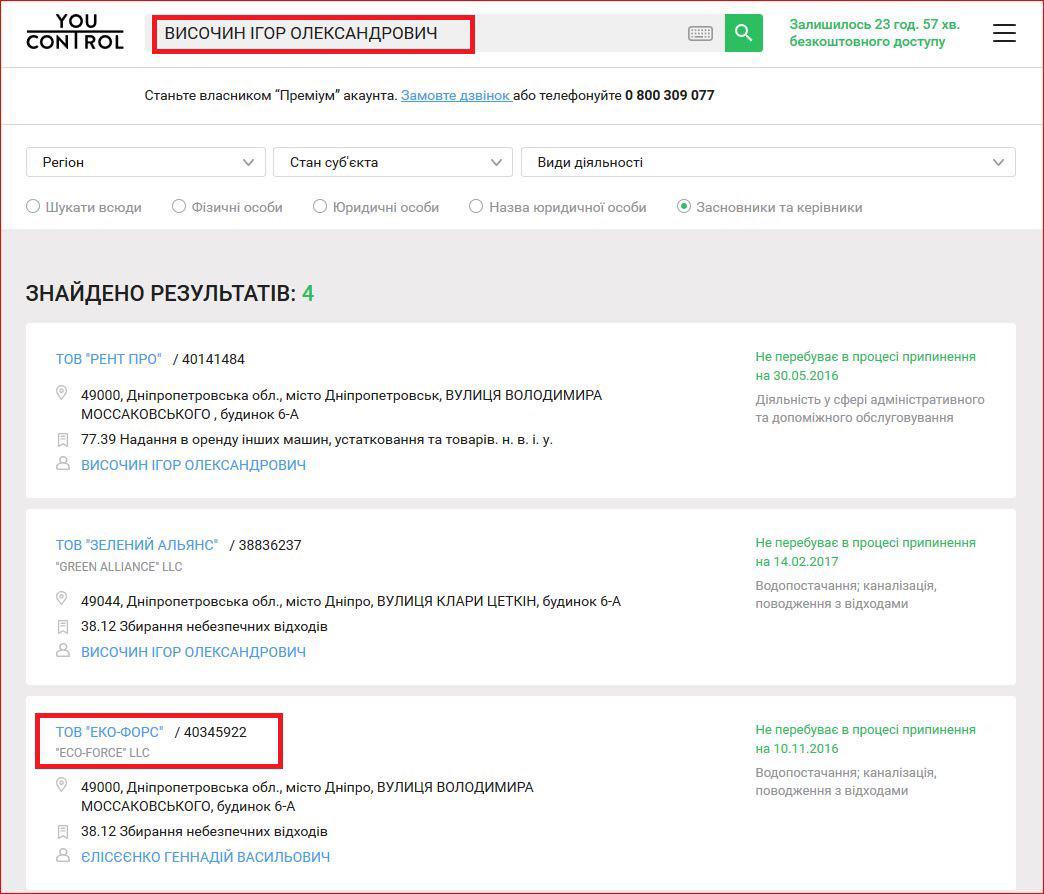1044x894 pixels.
Task: Open the virtual keyboard icon in search bar
Action: [700, 33]
